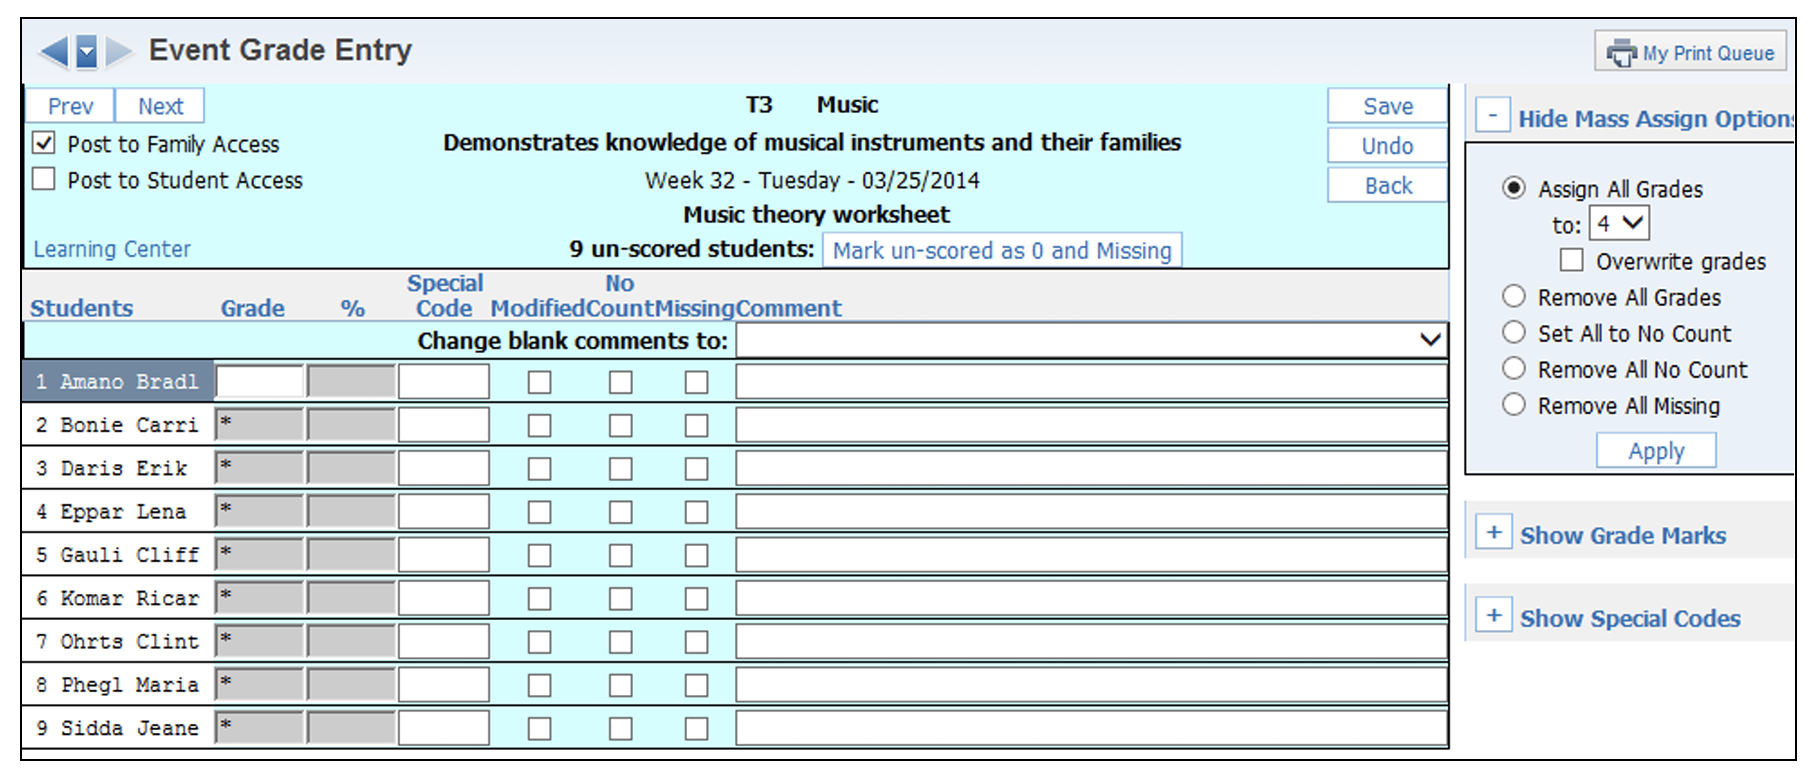Open the Assign All Grades value dropdown
This screenshot has height=780, width=1818.
click(x=1619, y=223)
